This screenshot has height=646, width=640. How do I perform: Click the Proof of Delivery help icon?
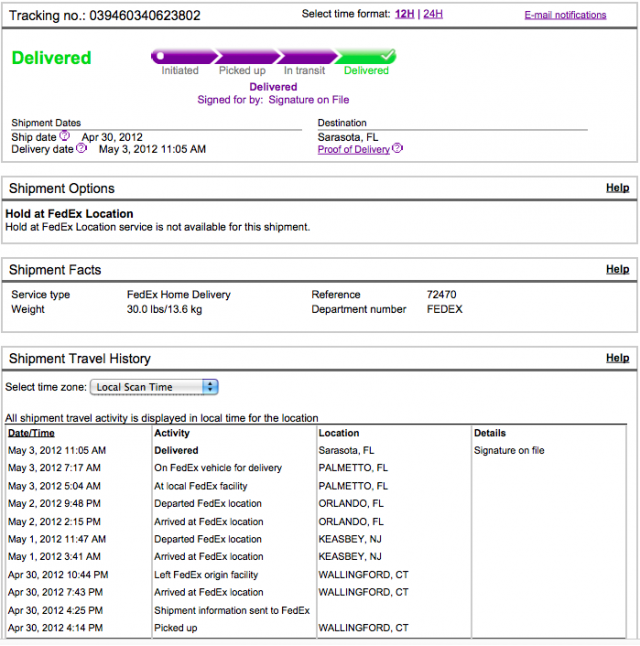(x=397, y=148)
